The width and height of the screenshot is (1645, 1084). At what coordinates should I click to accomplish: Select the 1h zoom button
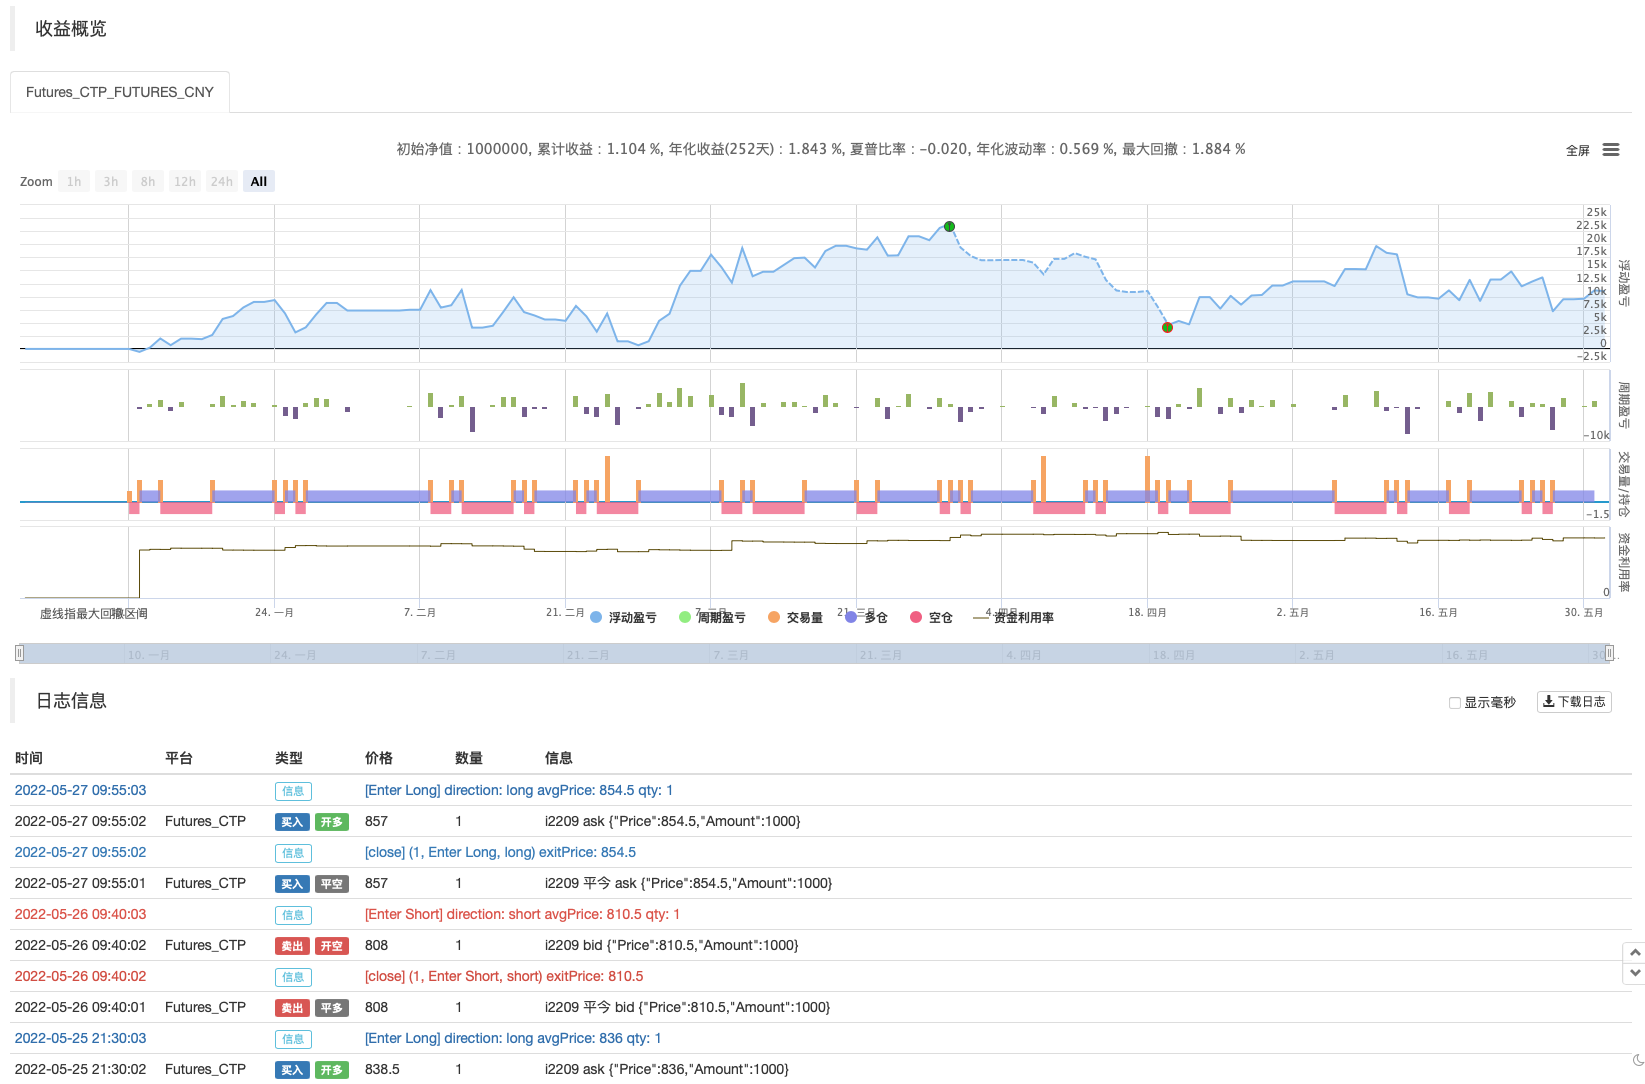click(x=74, y=181)
